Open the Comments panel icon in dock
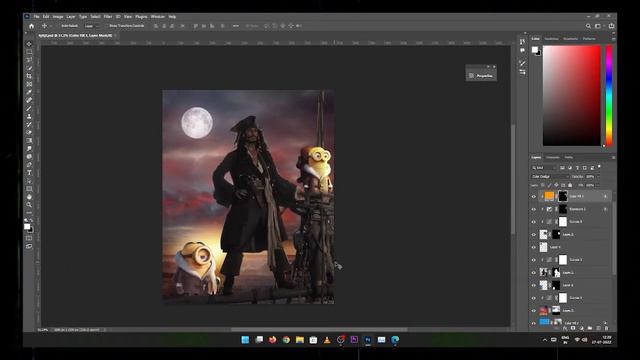Image resolution: width=640 pixels, height=360 pixels. click(522, 50)
